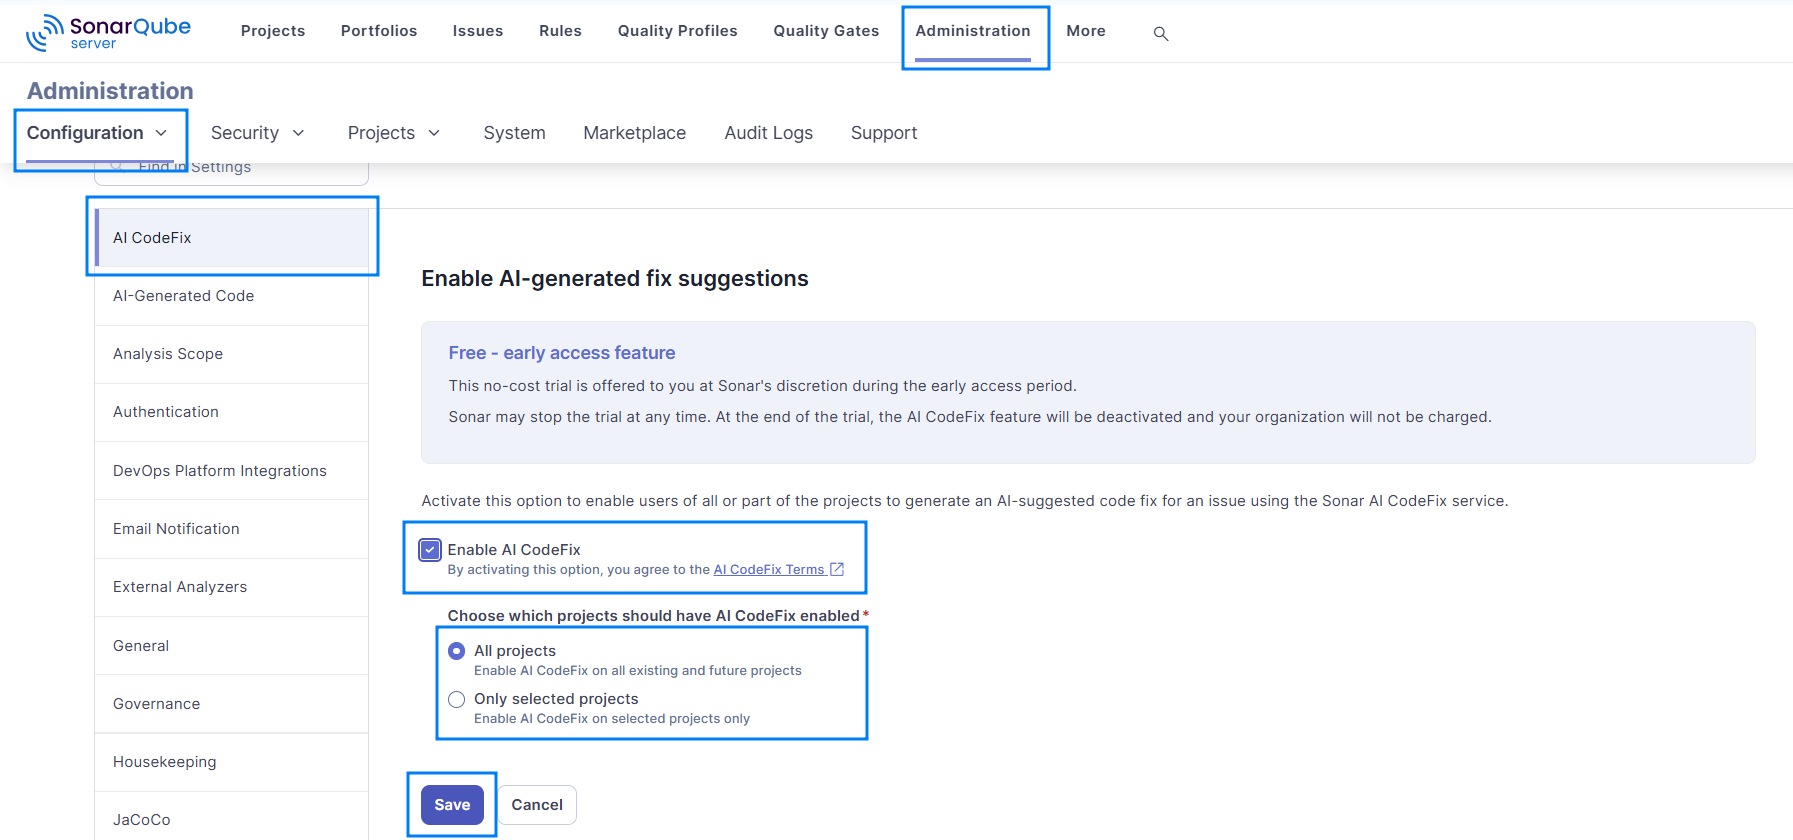Viewport: 1793px width, 840px height.
Task: Open Authentication settings
Action: [x=232, y=412]
